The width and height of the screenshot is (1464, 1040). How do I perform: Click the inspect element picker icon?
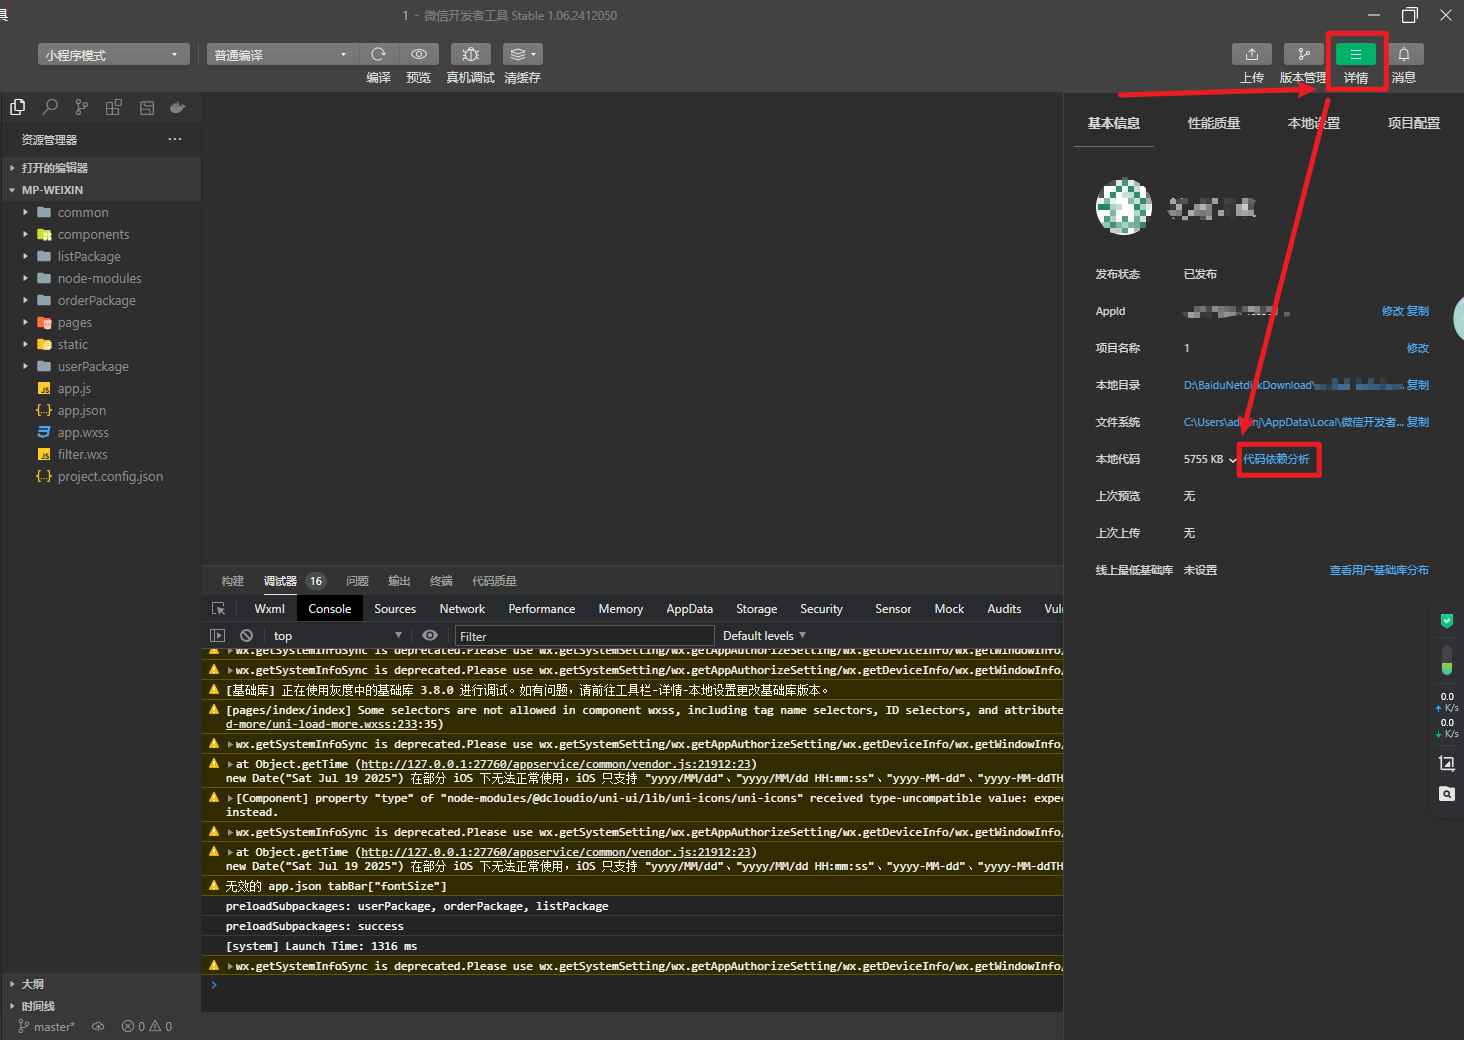218,609
